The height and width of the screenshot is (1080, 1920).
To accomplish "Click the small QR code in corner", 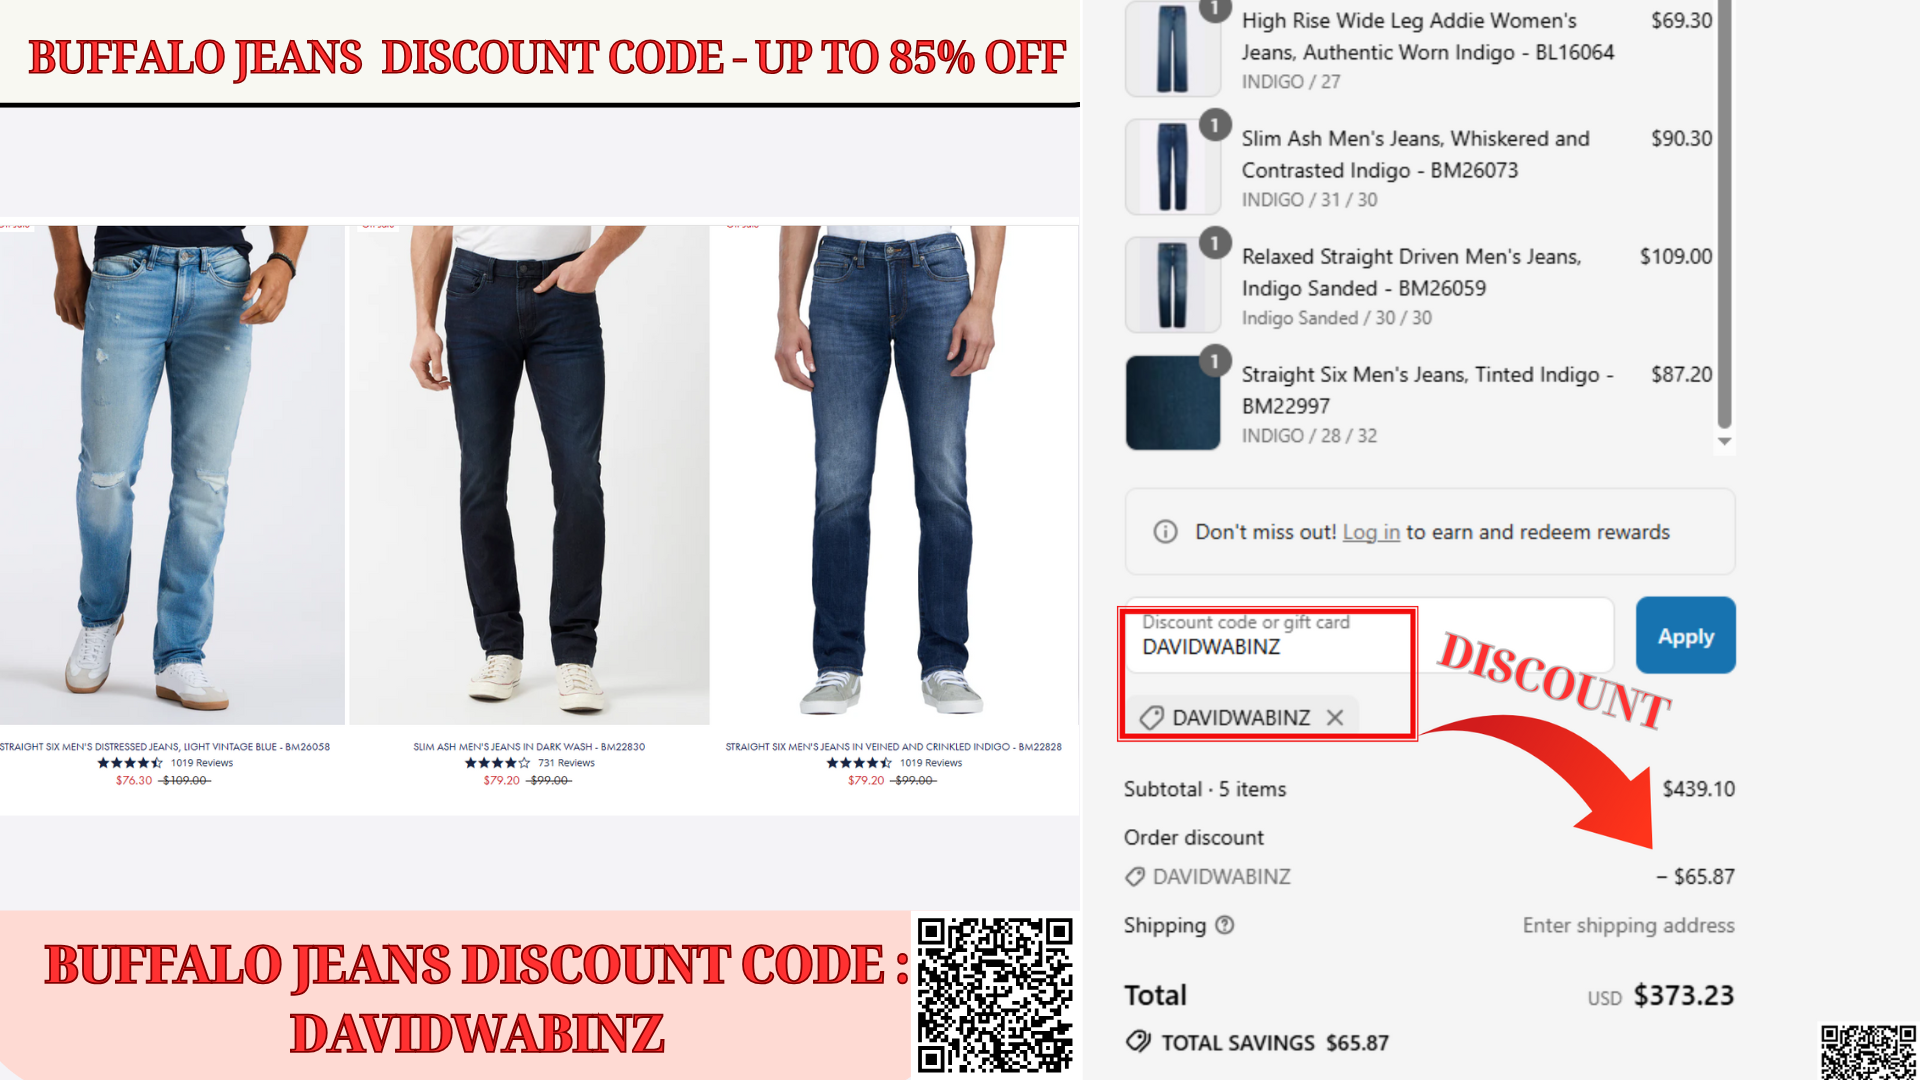I will click(1868, 1052).
